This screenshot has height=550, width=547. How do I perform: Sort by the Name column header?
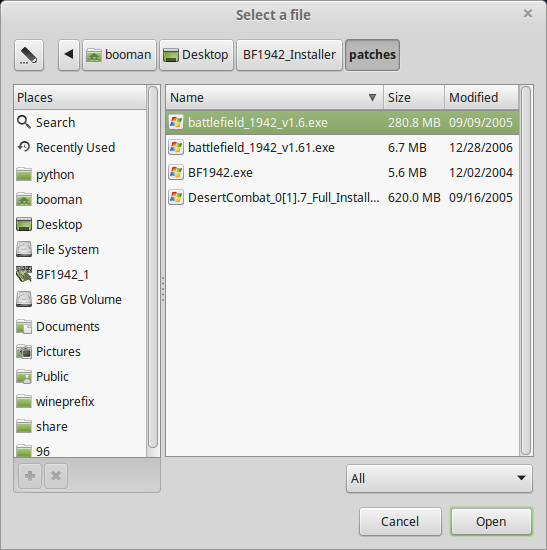[x=274, y=97]
